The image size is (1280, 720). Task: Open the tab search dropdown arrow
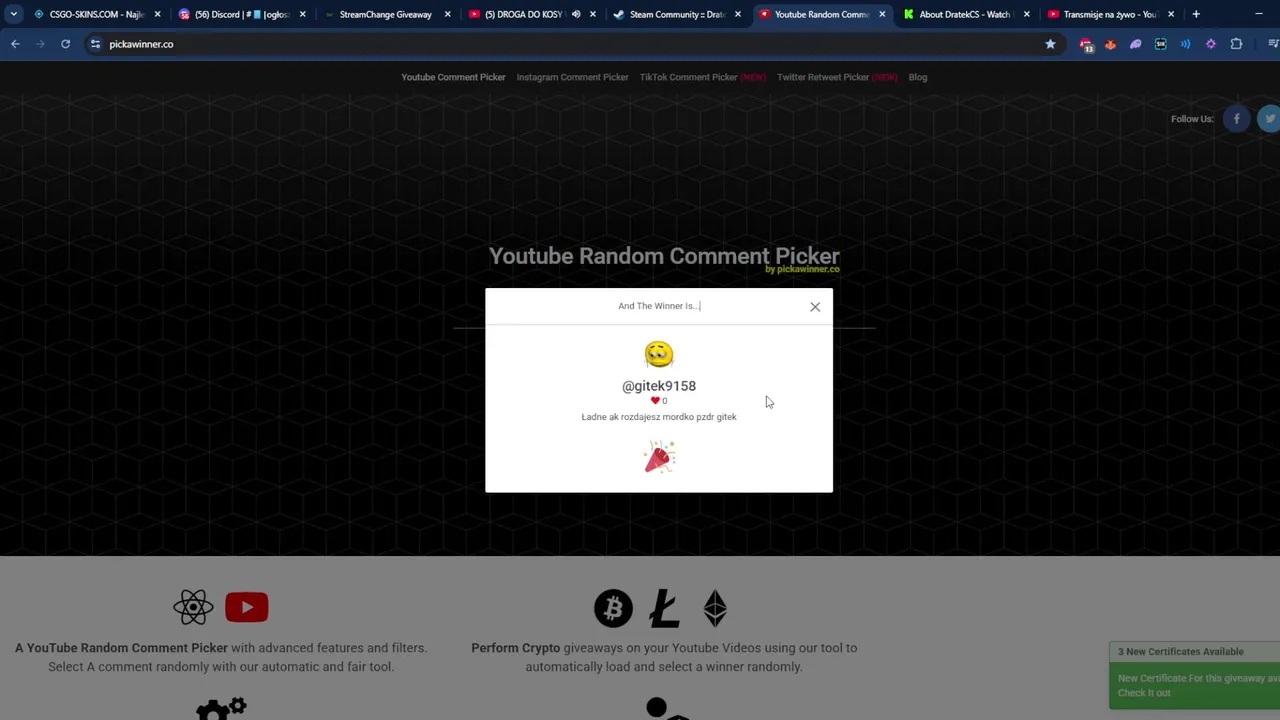14,14
